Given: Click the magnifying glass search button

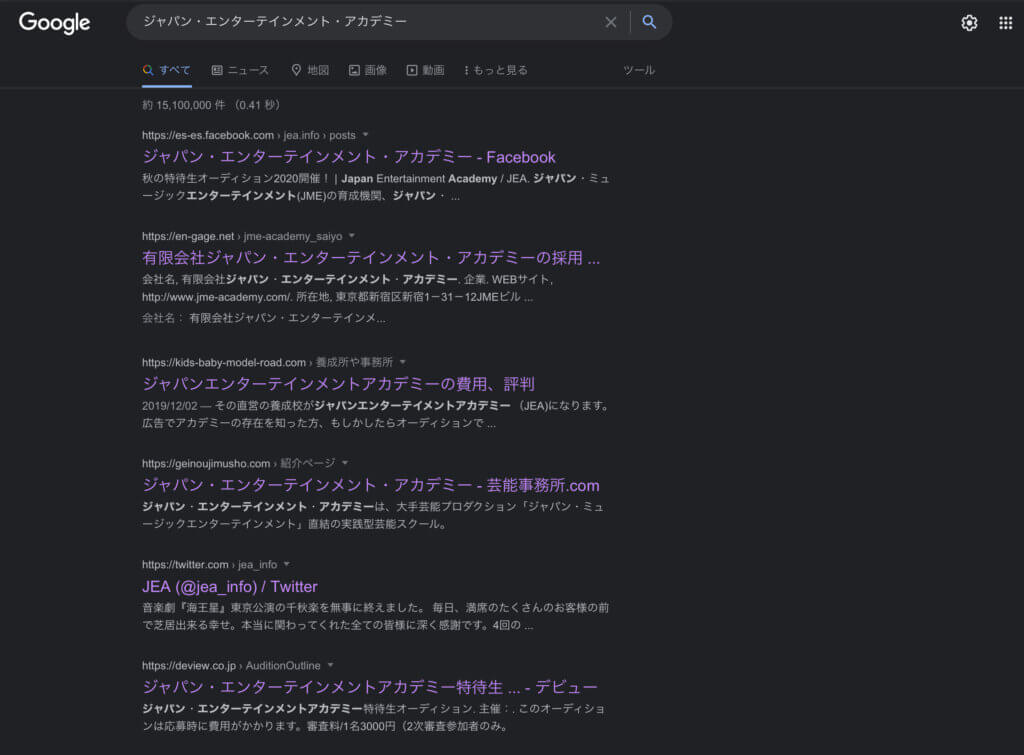Looking at the screenshot, I should (649, 22).
